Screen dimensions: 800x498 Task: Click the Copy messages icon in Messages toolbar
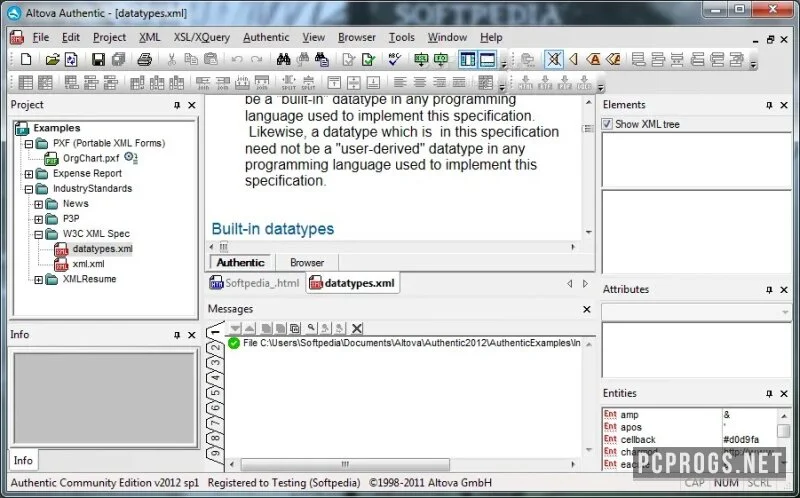coord(294,328)
